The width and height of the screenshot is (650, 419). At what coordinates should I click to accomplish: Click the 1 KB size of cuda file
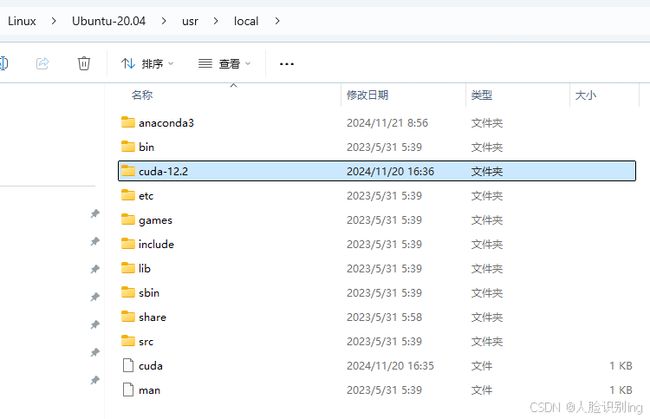coord(621,366)
